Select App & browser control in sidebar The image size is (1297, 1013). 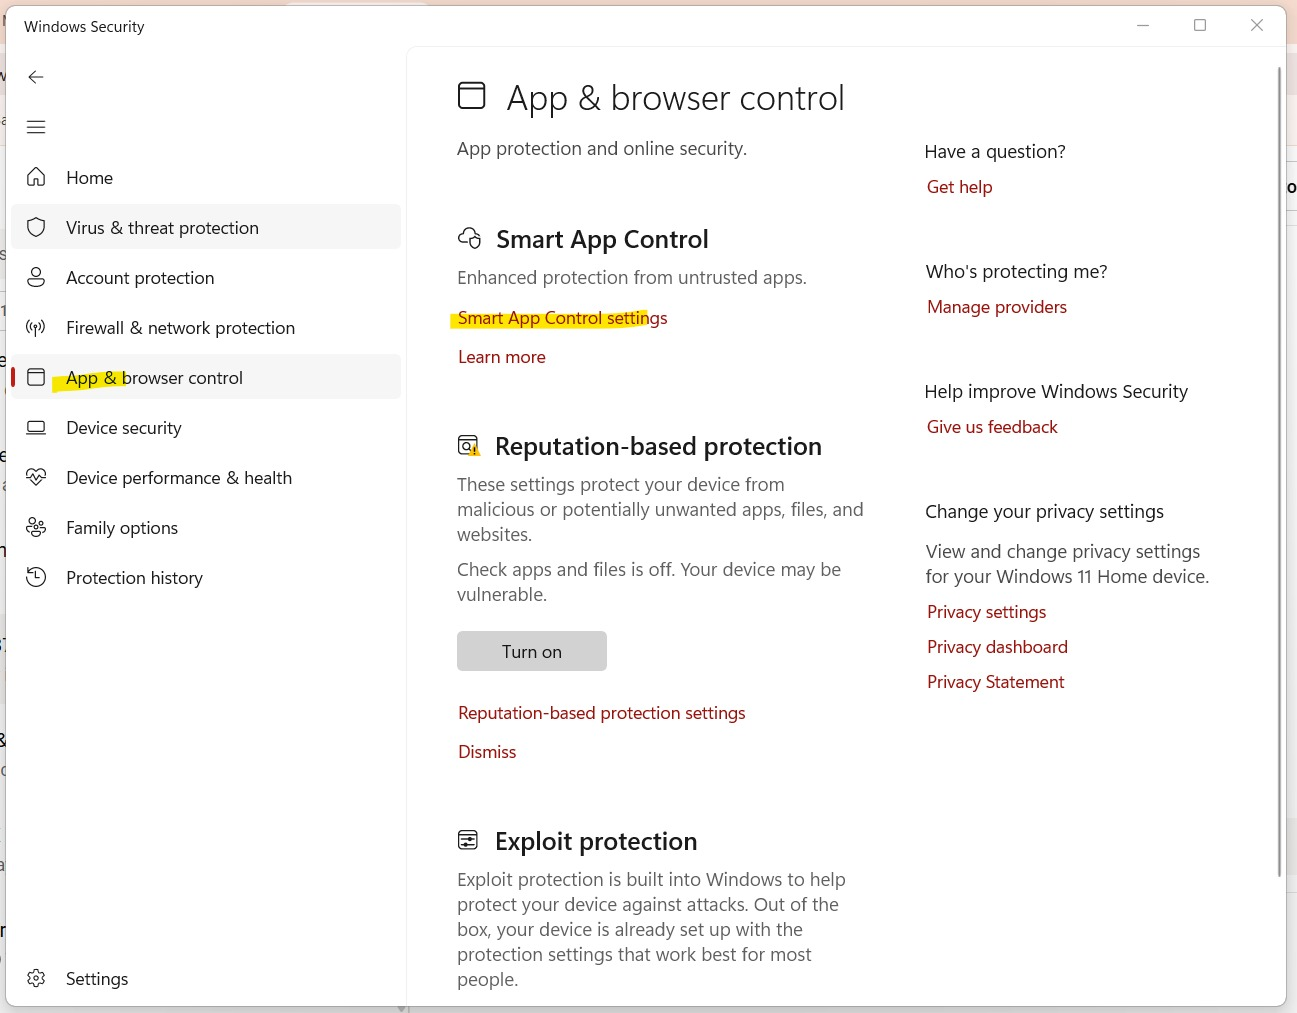pyautogui.click(x=206, y=377)
